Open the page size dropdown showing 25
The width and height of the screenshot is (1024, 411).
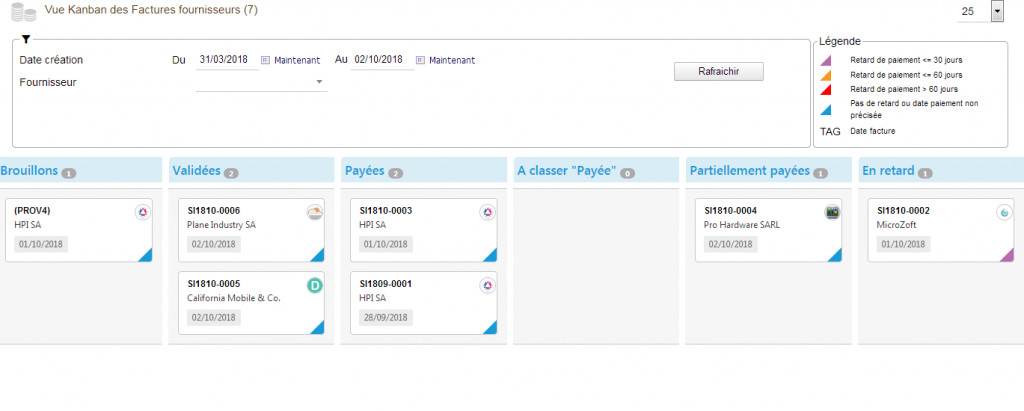tap(997, 12)
